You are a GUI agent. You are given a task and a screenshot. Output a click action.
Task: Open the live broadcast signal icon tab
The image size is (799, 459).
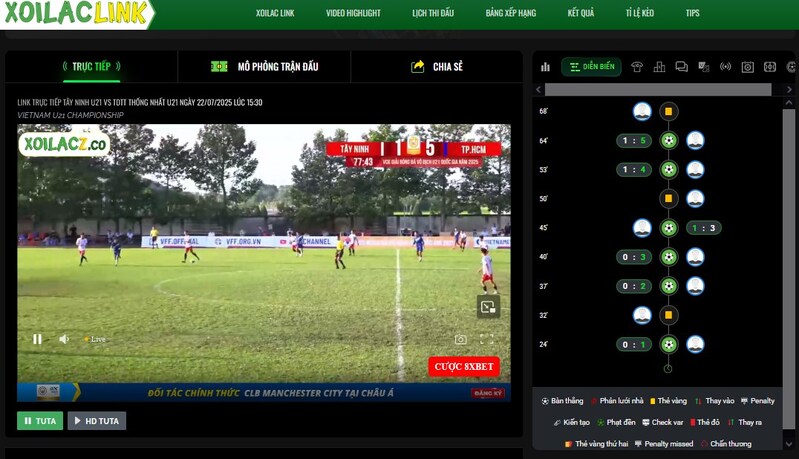pyautogui.click(x=725, y=67)
